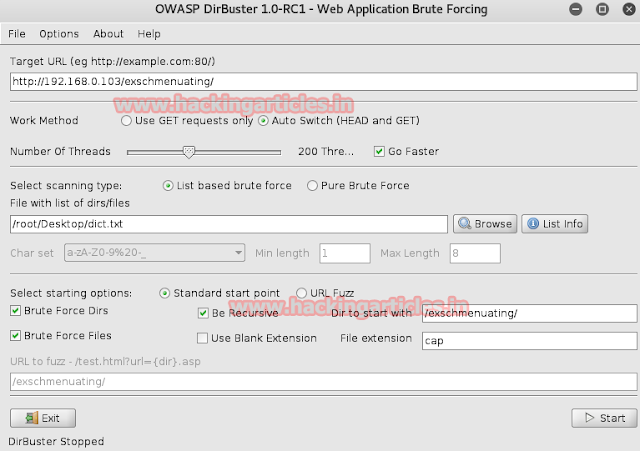Viewport: 640px width, 451px height.
Task: Click the 200 Threads value label
Action: [326, 151]
